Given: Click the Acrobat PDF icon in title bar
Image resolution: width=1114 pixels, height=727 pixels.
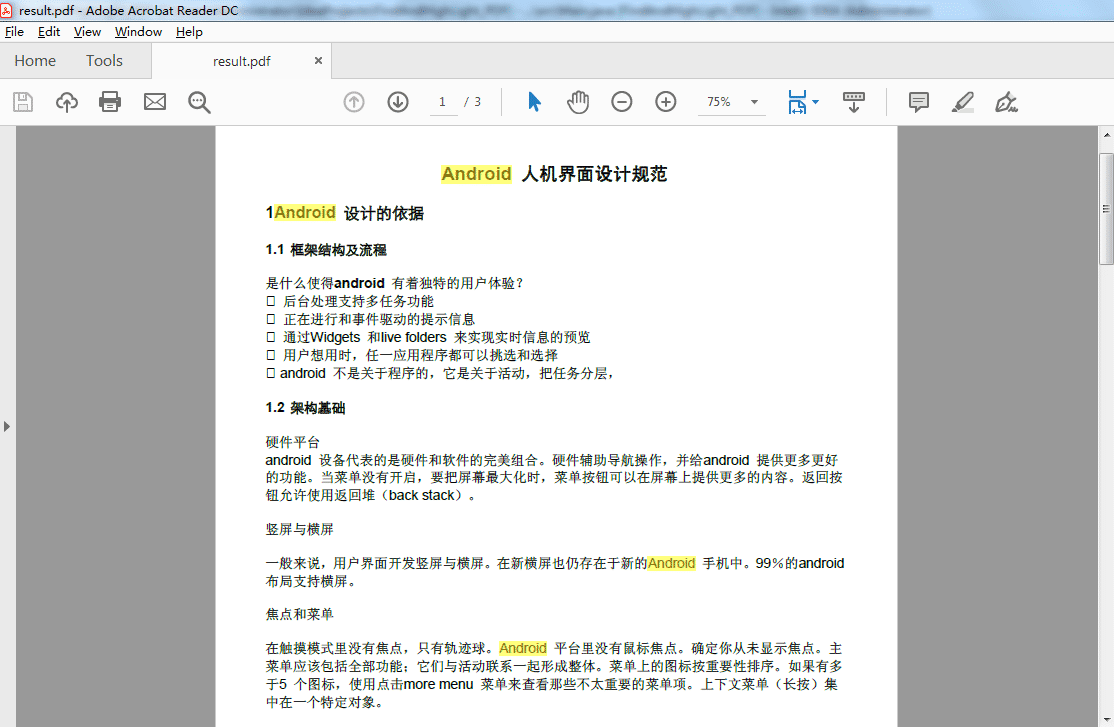Looking at the screenshot, I should point(6,11).
